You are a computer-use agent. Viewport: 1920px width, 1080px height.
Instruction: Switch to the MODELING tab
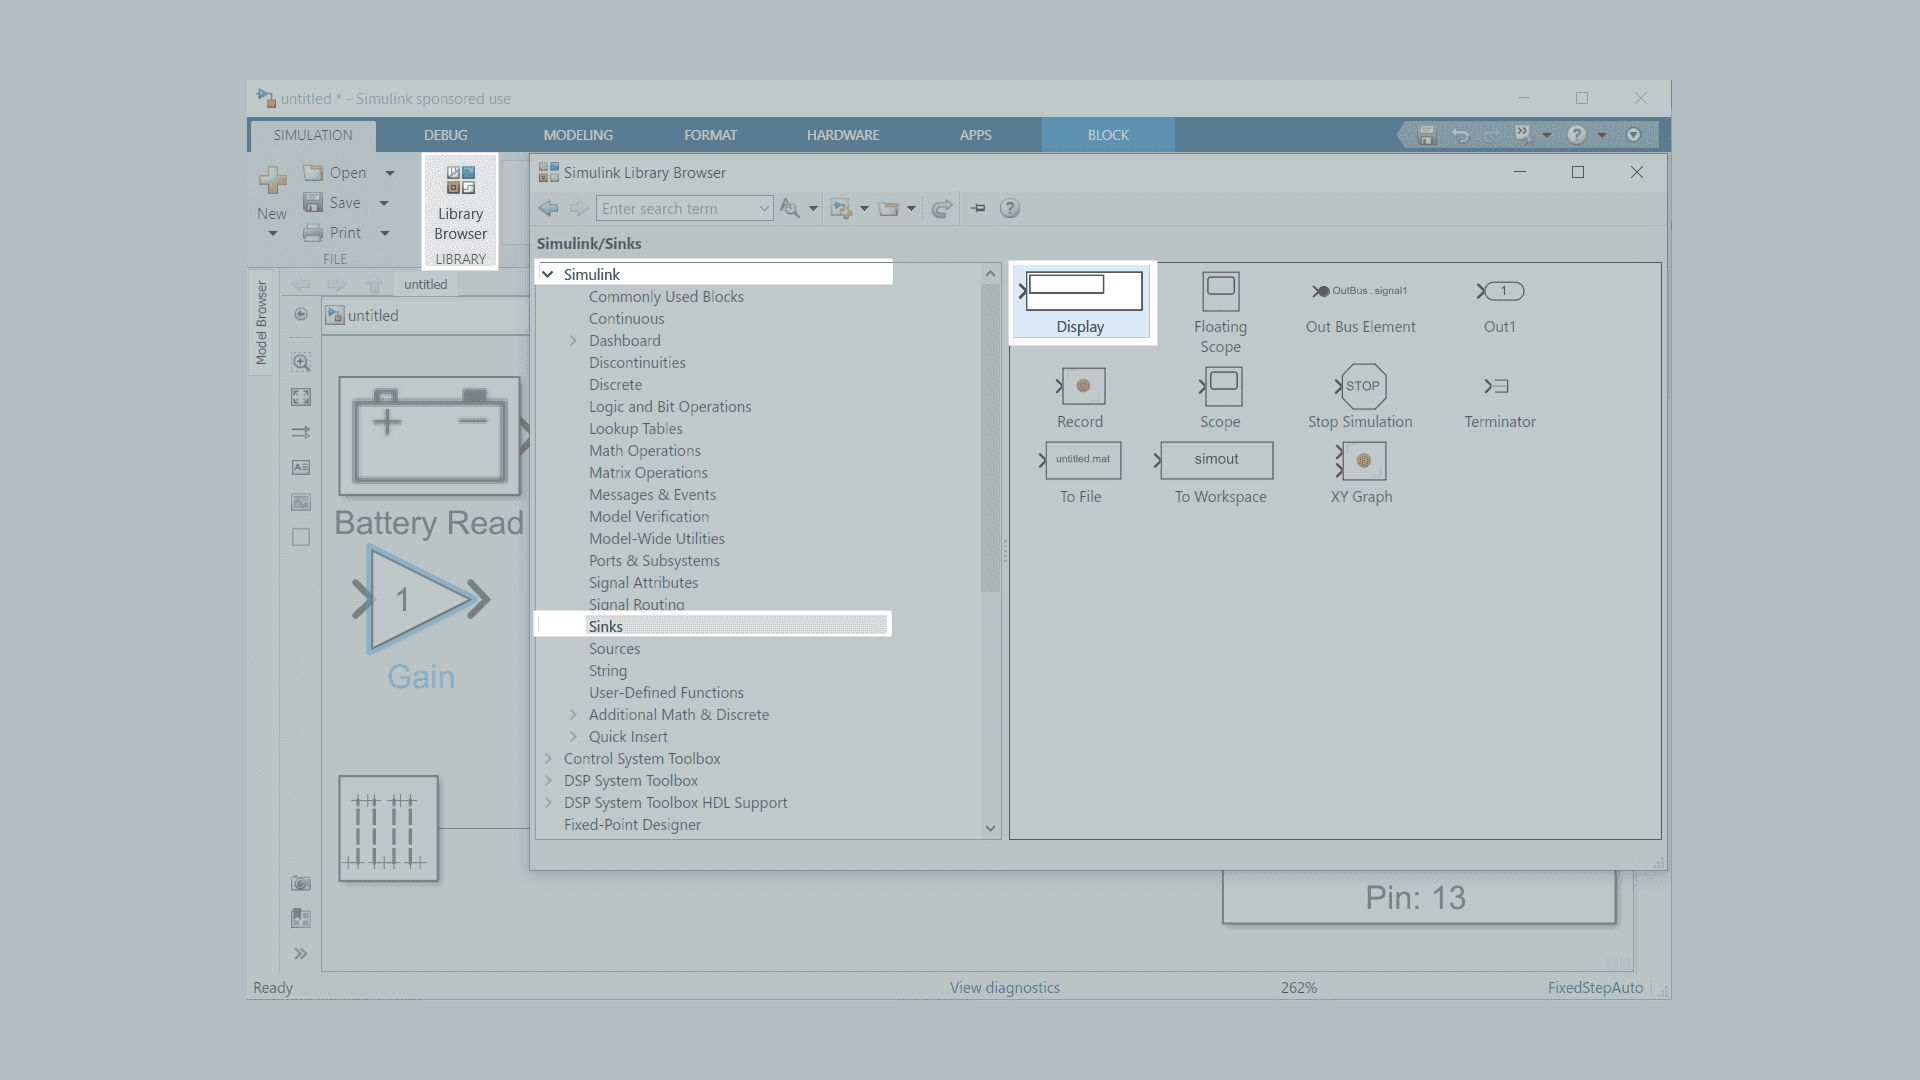click(578, 135)
